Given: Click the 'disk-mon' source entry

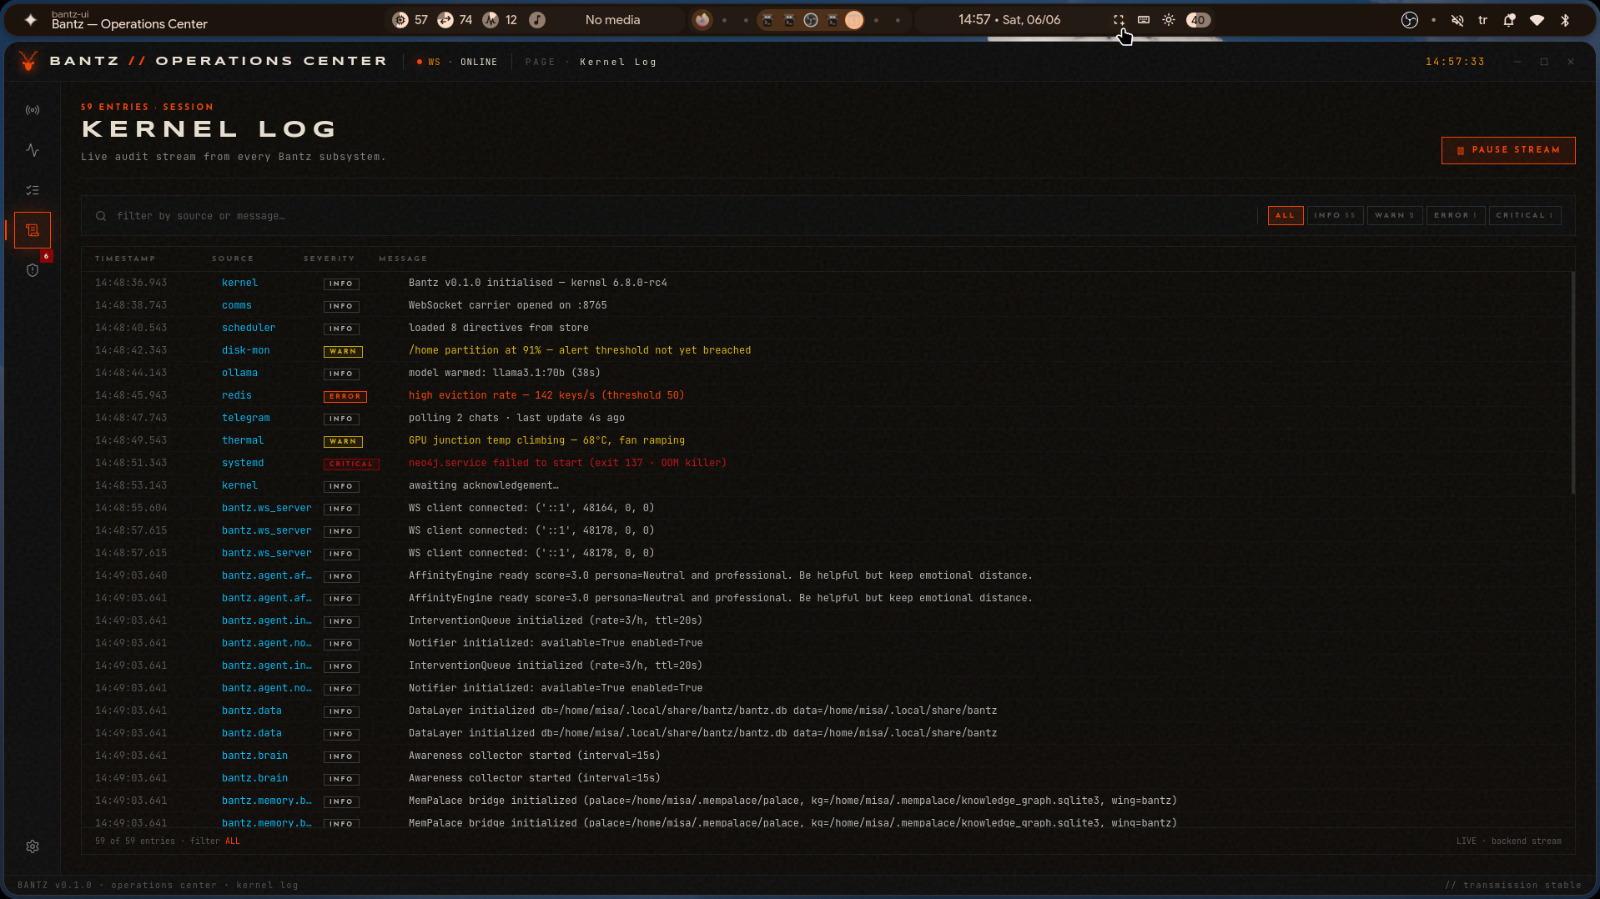Looking at the screenshot, I should coord(245,350).
